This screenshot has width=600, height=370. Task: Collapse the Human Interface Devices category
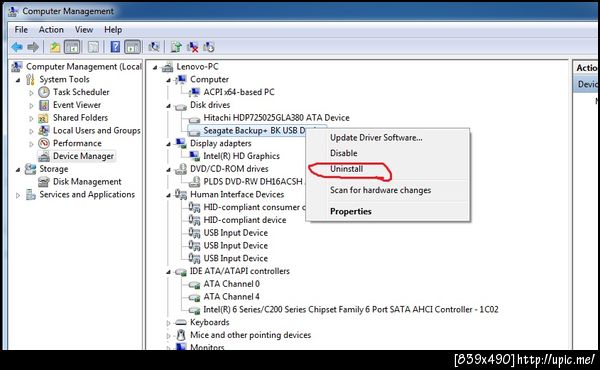[168, 195]
